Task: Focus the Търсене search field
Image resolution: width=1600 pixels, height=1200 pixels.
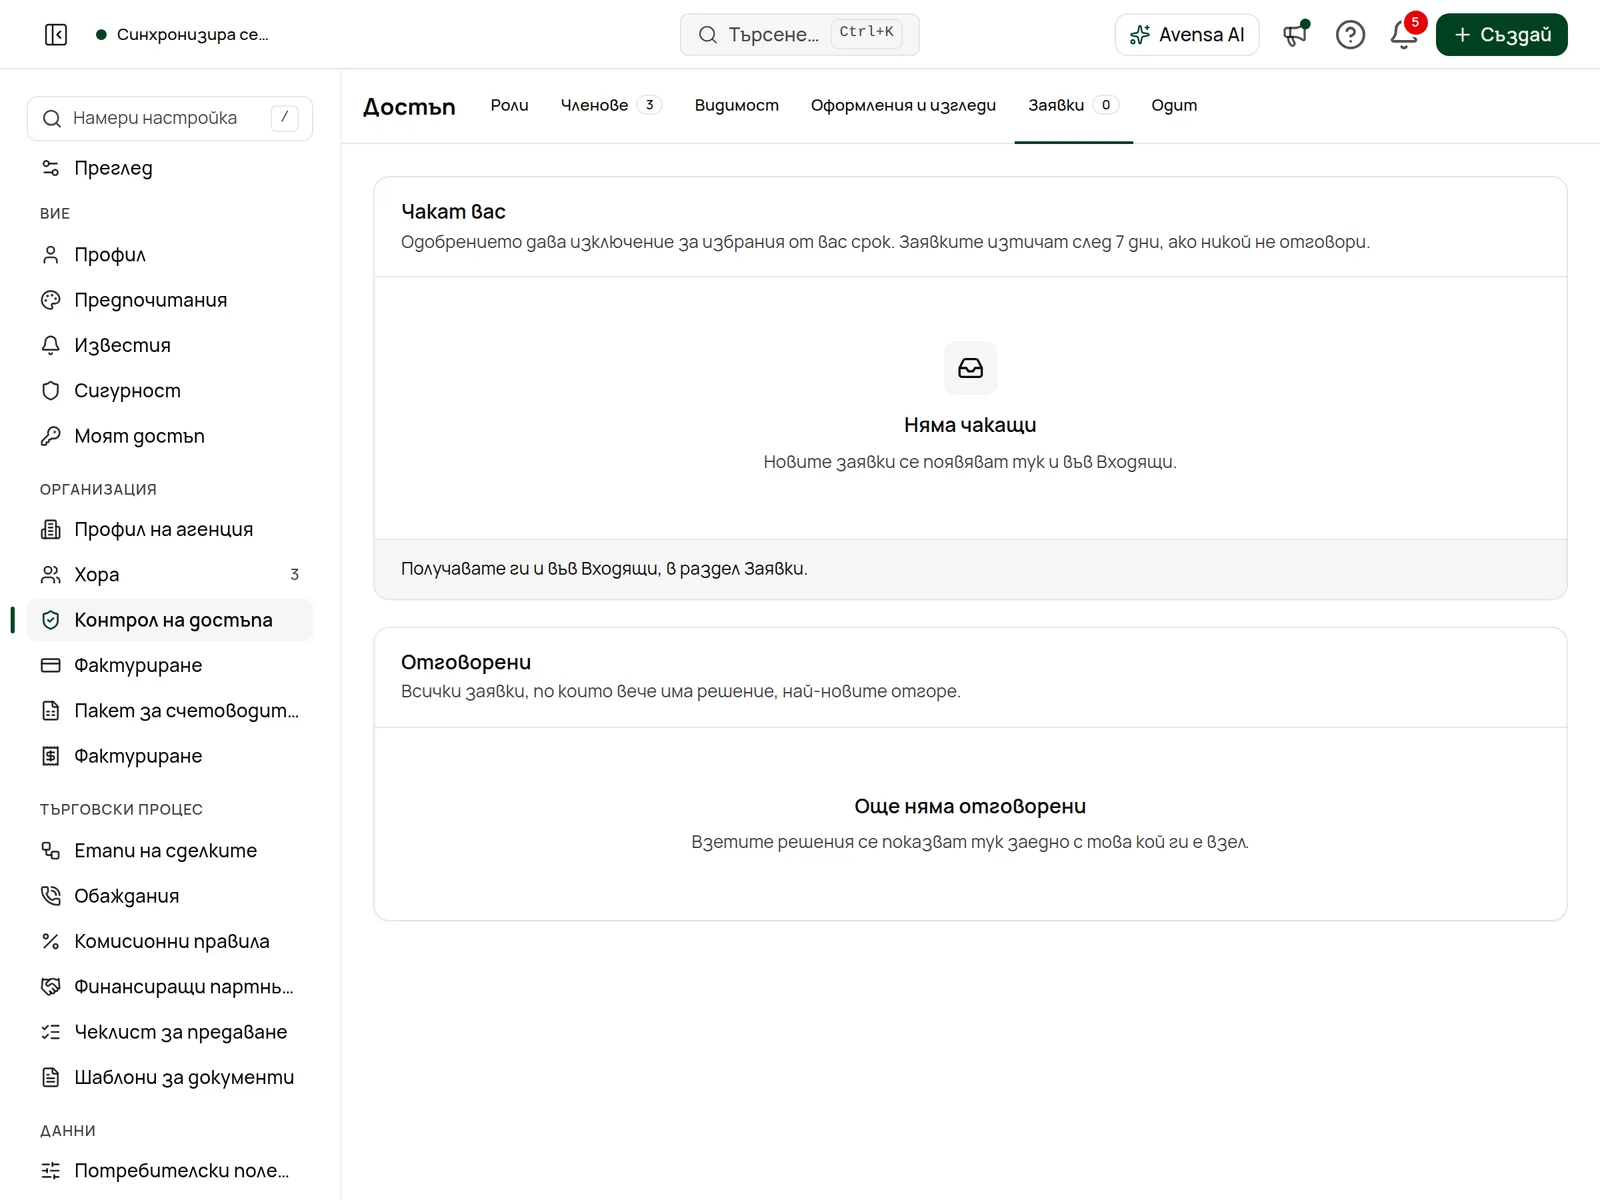Action: point(800,35)
